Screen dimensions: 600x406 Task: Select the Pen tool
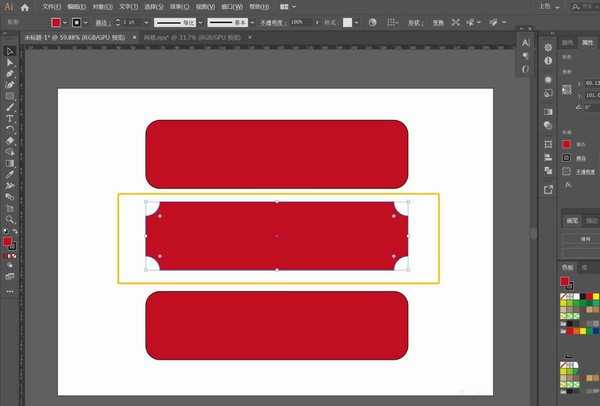pyautogui.click(x=10, y=74)
